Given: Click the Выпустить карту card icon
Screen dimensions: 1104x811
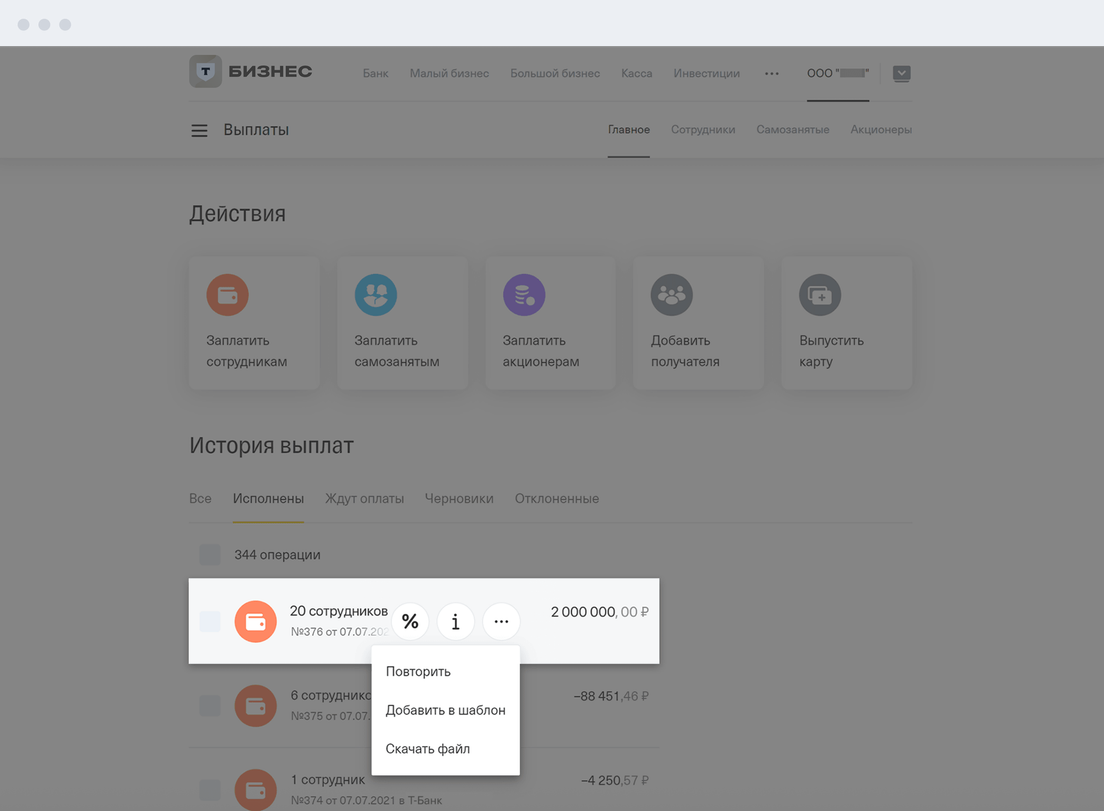Looking at the screenshot, I should click(x=820, y=295).
